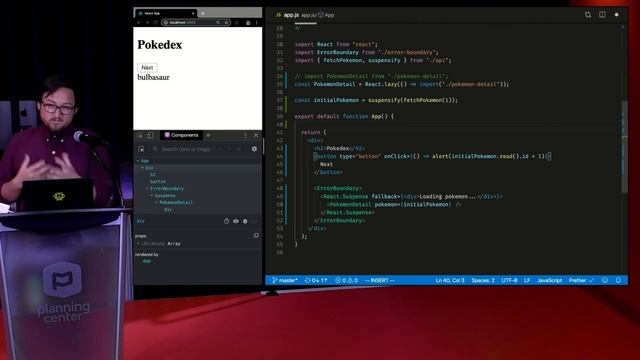640x360 pixels.
Task: Collapse the App node arrow
Action: pos(138,161)
